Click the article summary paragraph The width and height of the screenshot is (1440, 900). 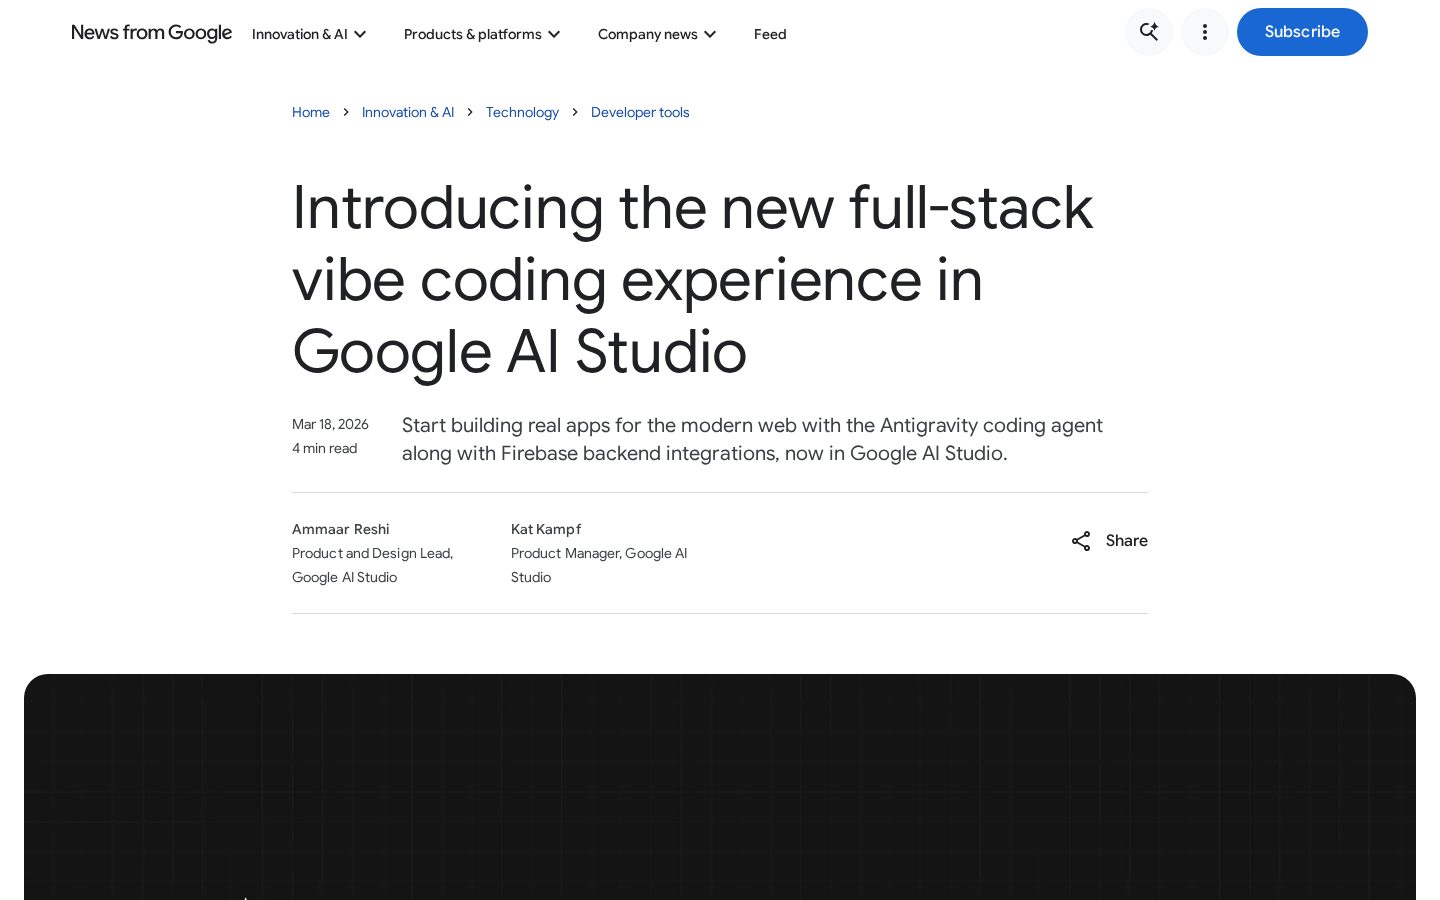pyautogui.click(x=752, y=439)
